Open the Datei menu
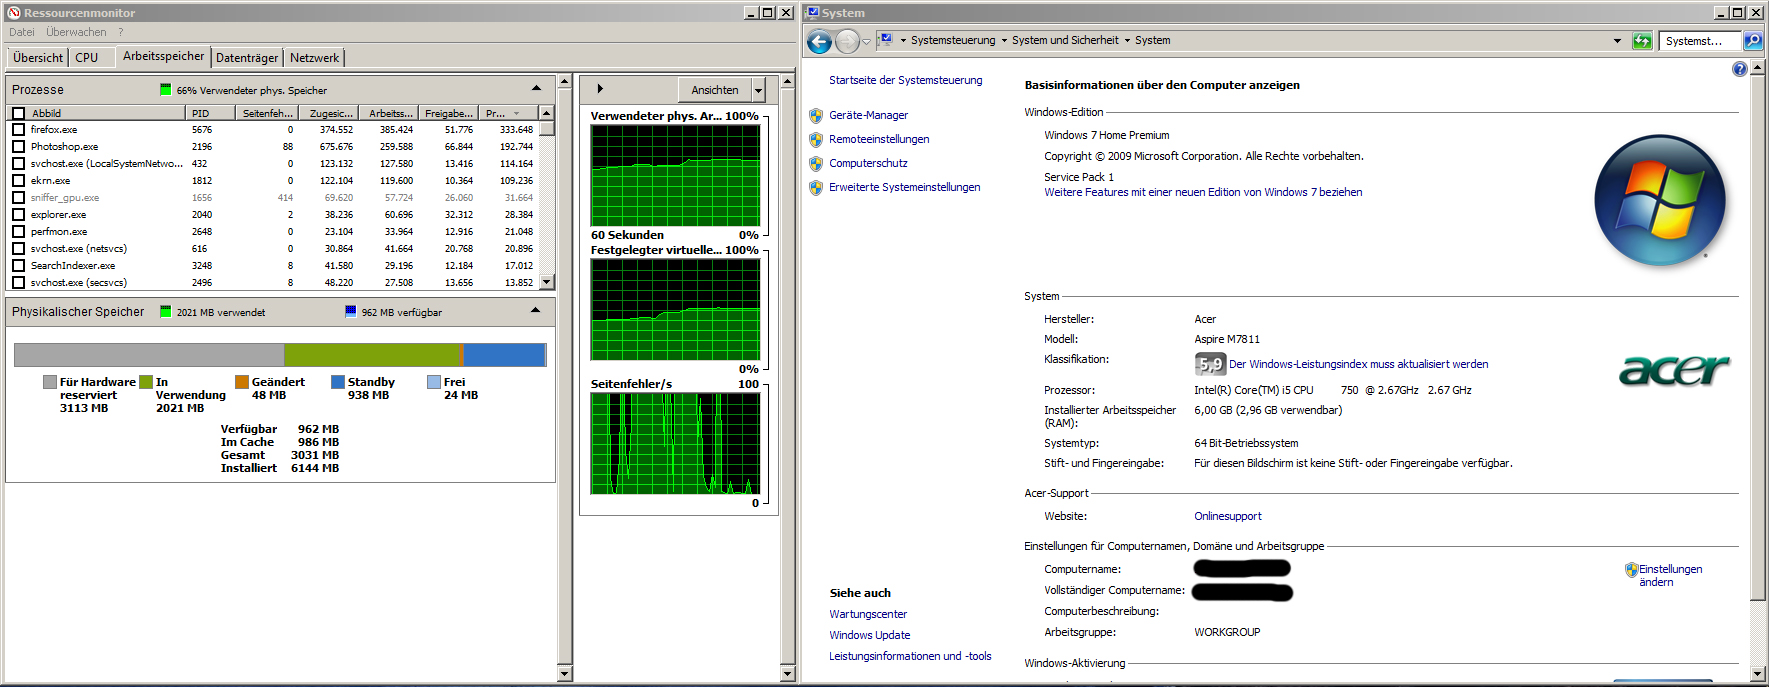 (x=22, y=33)
